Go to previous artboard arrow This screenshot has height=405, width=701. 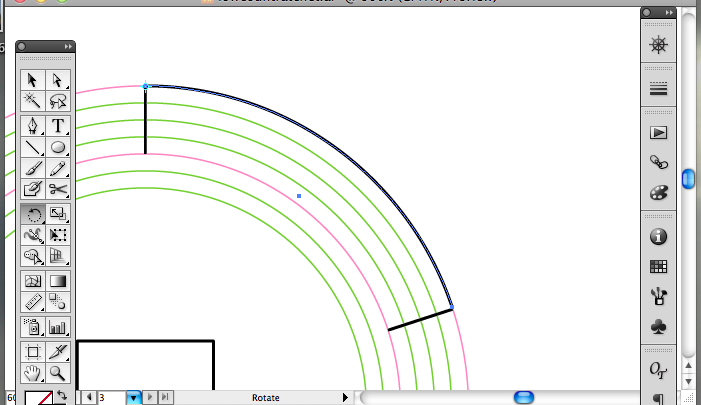point(89,397)
